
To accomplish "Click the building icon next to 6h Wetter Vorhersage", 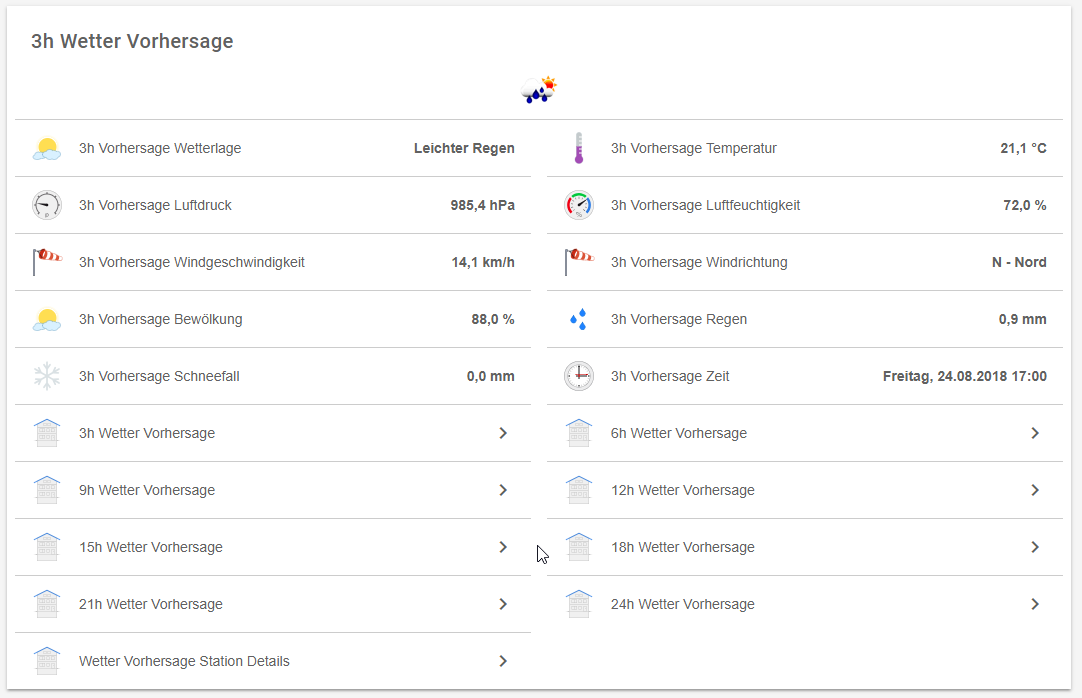I will coord(578,433).
